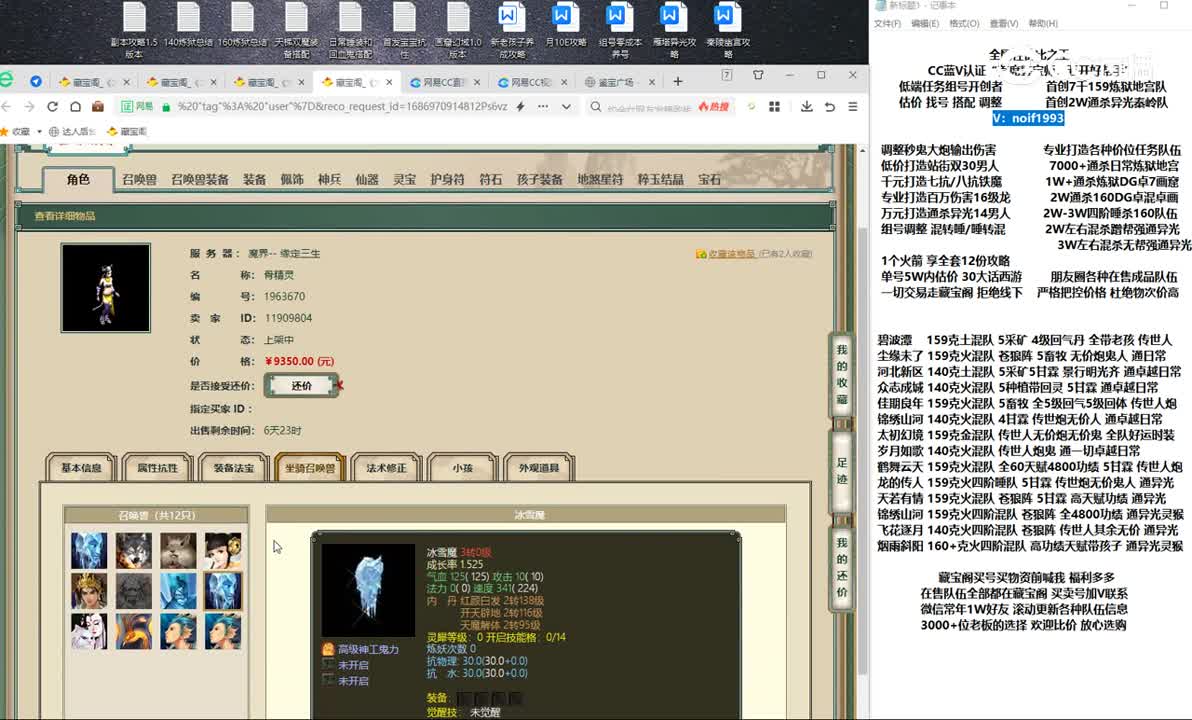Switch to 小孩 sub-tab
Image resolution: width=1192 pixels, height=720 pixels.
pos(463,468)
